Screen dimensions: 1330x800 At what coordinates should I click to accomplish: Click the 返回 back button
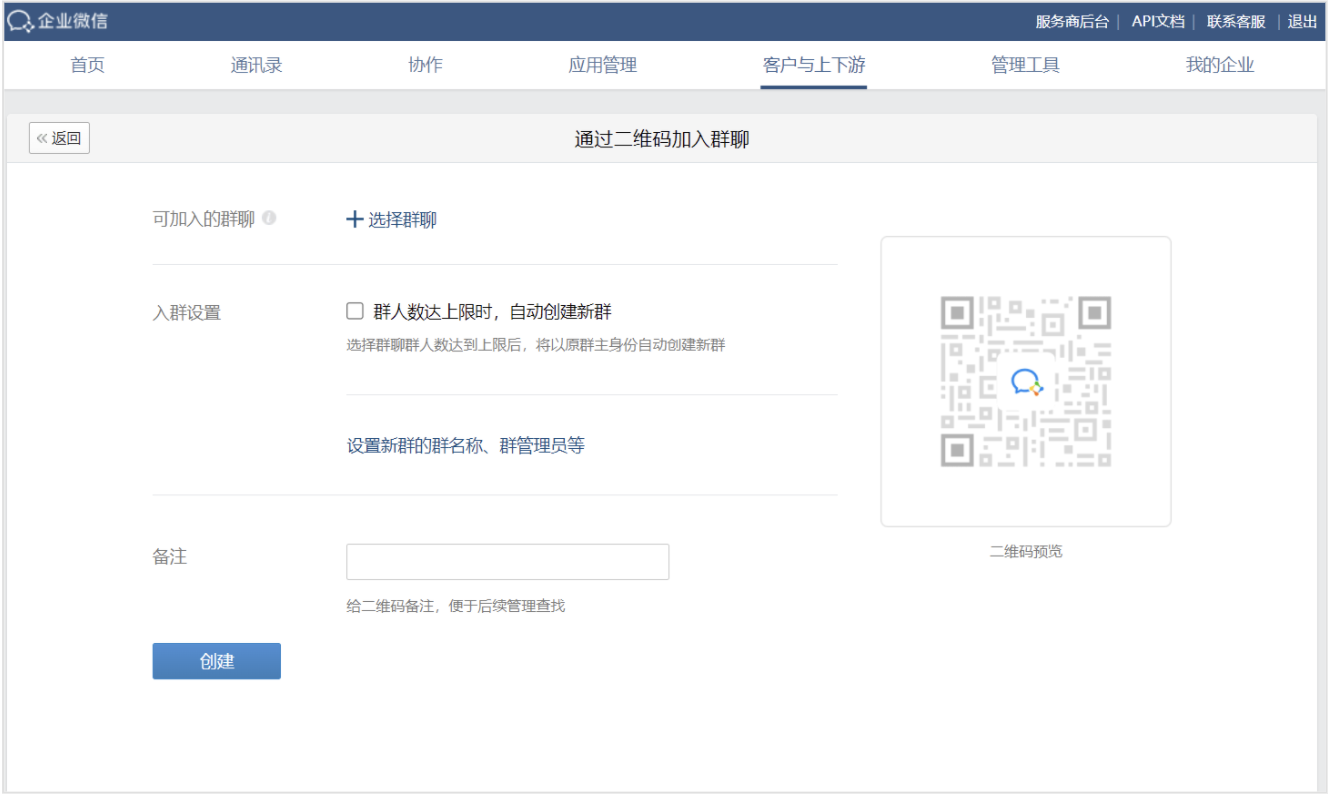coord(59,138)
